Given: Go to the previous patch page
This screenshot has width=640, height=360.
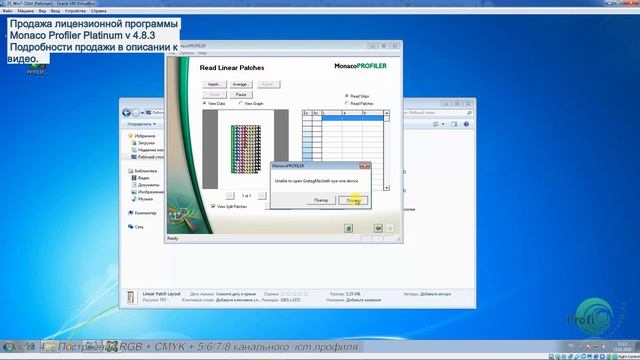Looking at the screenshot, I should coord(230,196).
